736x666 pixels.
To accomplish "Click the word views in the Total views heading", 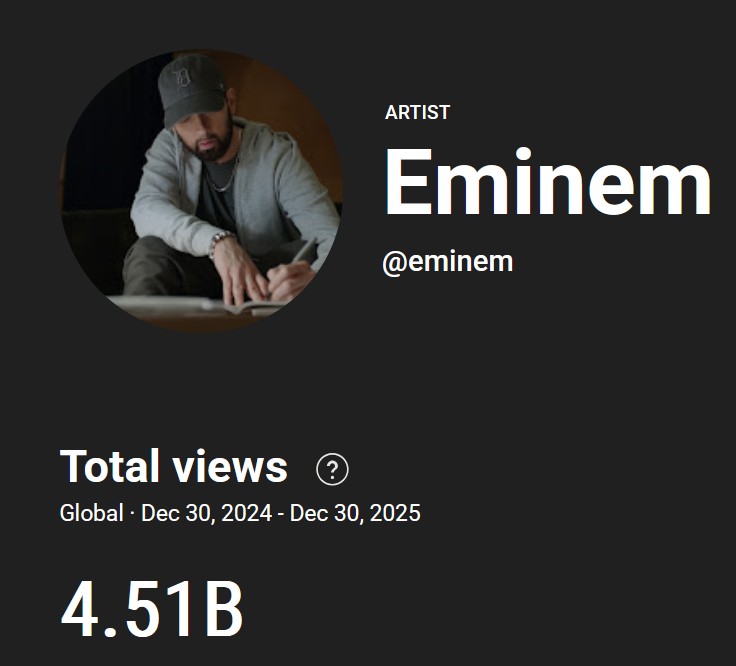I will (230, 467).
